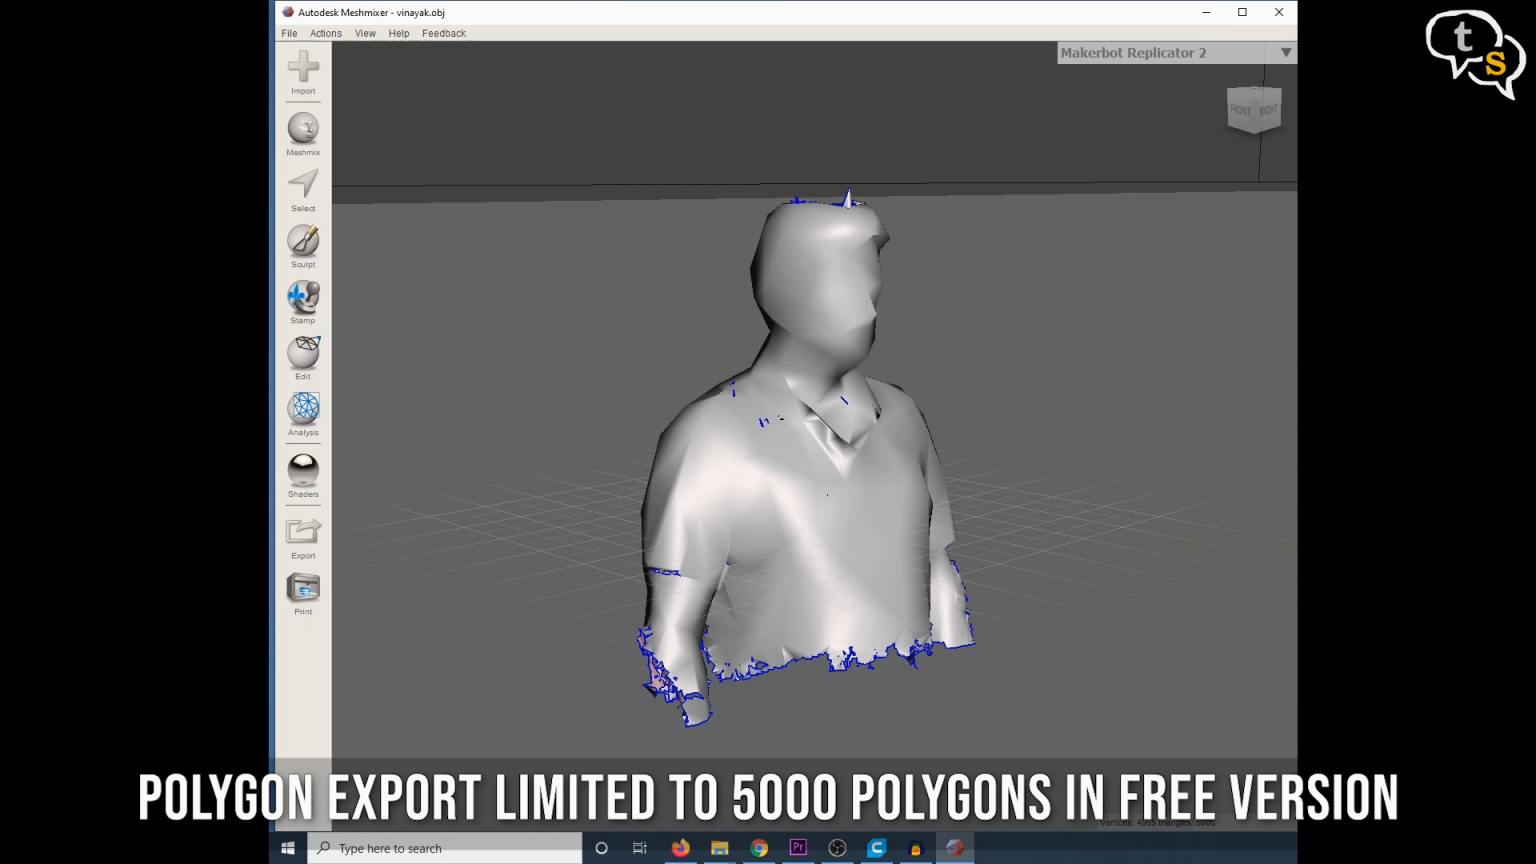1536x864 pixels.
Task: Click the Windows search field
Action: point(445,848)
